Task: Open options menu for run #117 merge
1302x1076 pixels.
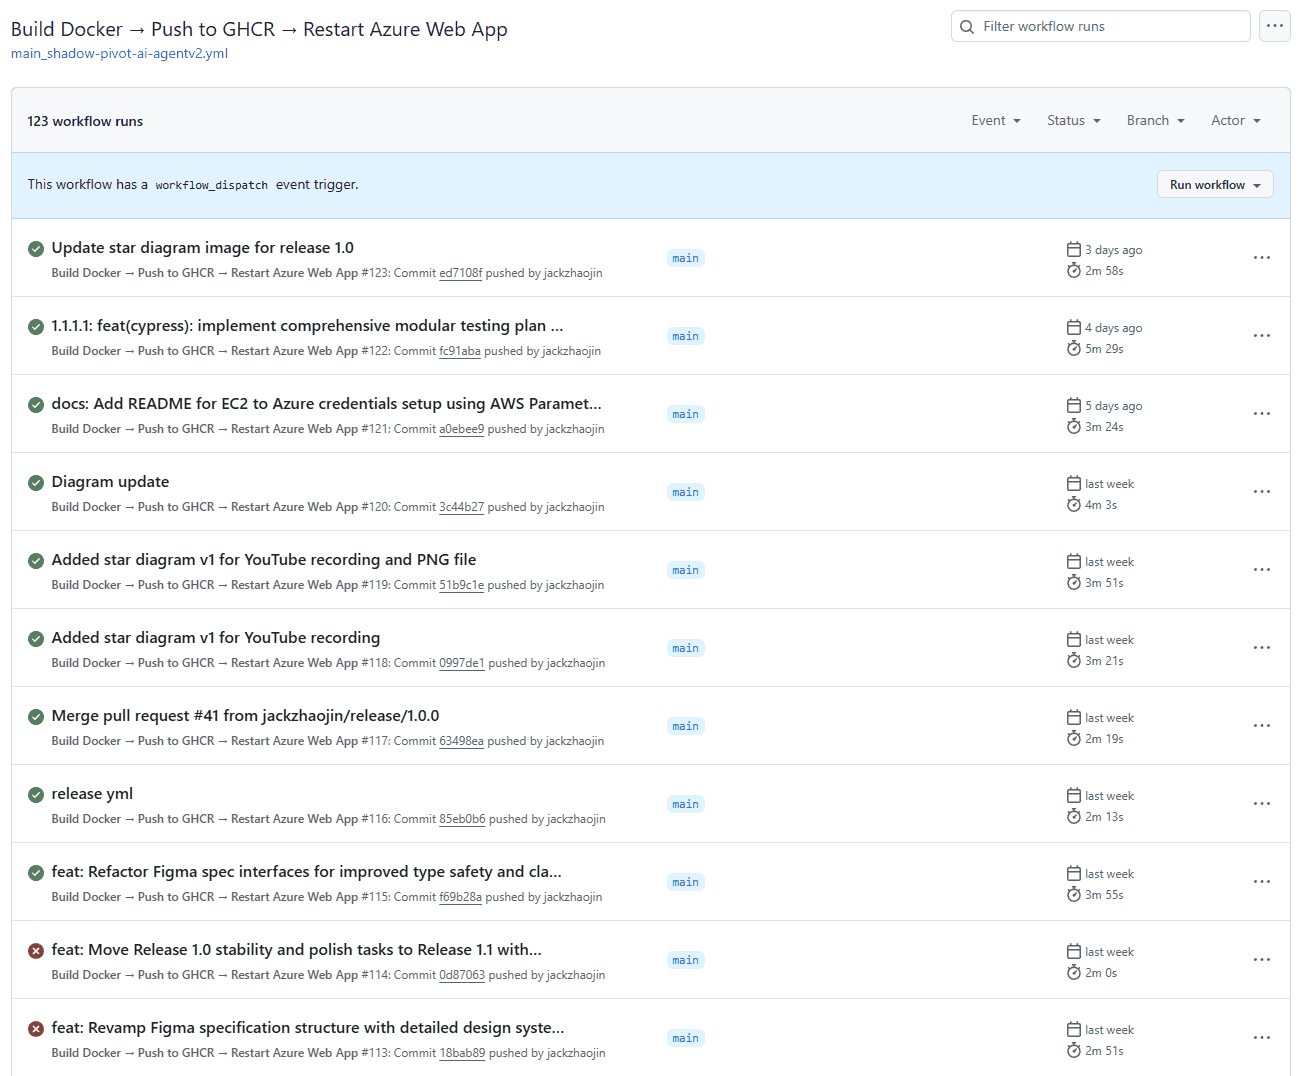Action: tap(1262, 726)
